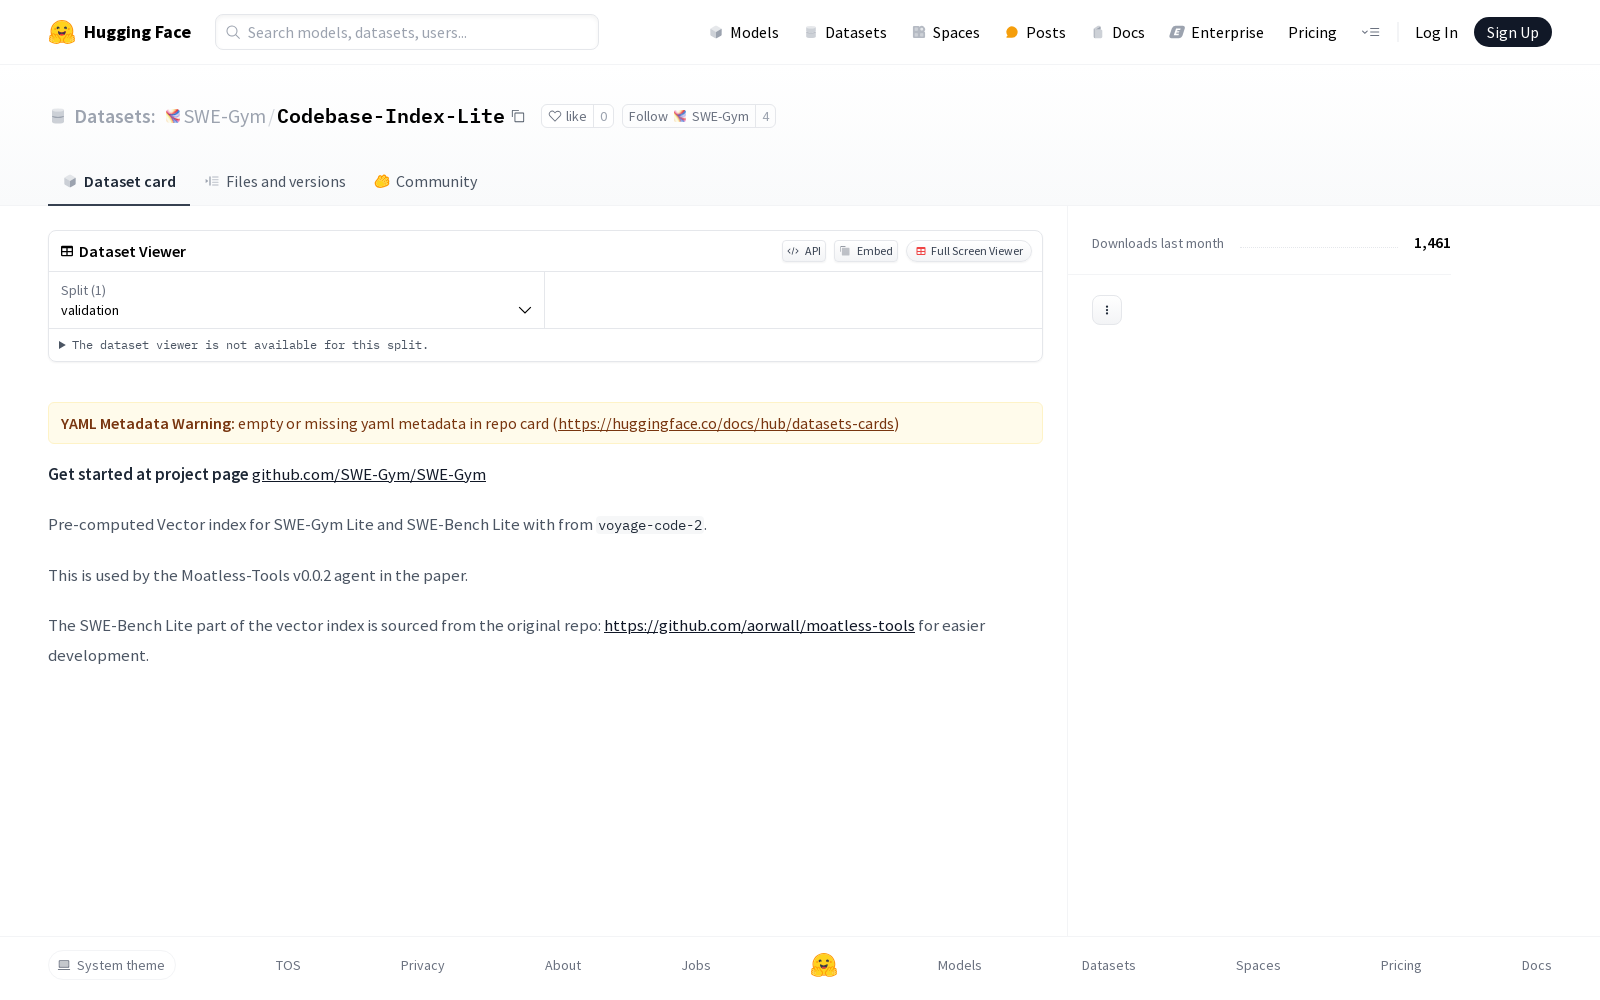Switch to Files and versions tab

(275, 181)
